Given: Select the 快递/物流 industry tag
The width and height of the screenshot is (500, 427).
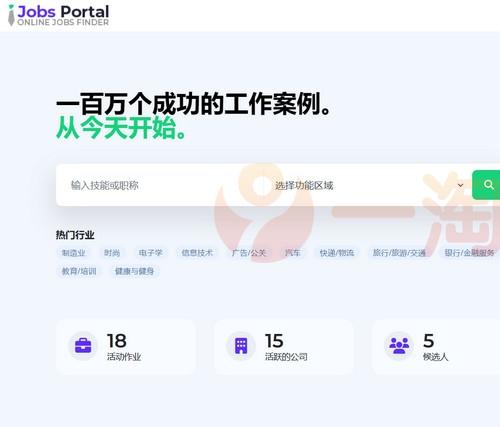Looking at the screenshot, I should [x=337, y=253].
